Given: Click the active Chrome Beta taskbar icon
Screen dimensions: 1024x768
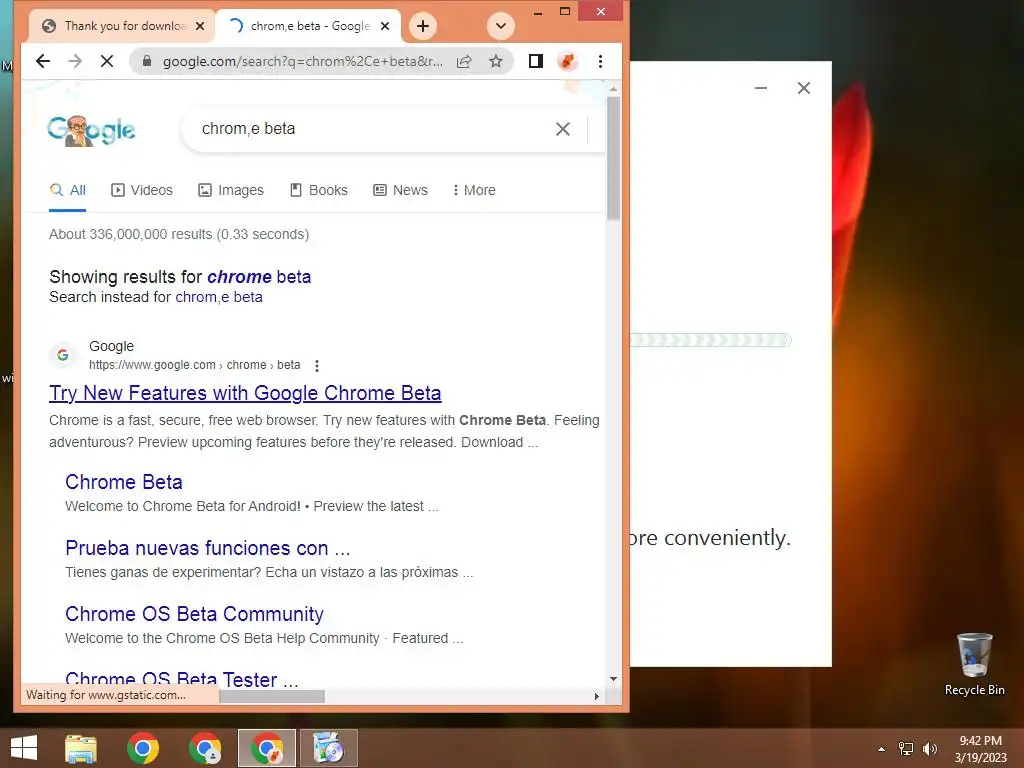Looking at the screenshot, I should [x=267, y=748].
